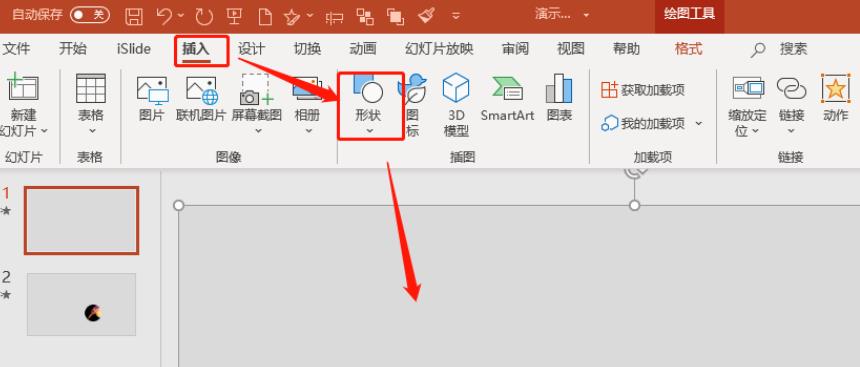Switch to the Animations (动画) tab
Image resolution: width=860 pixels, height=367 pixels.
[363, 49]
